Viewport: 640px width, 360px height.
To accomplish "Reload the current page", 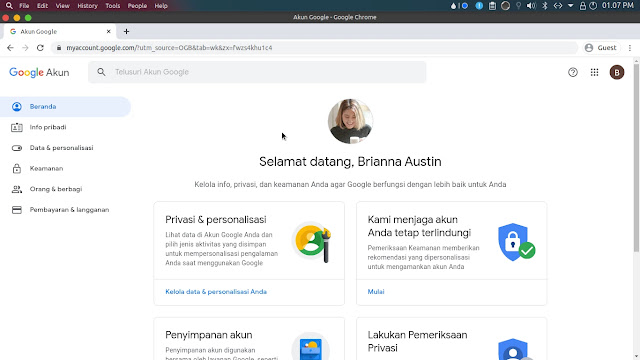I will coord(40,48).
